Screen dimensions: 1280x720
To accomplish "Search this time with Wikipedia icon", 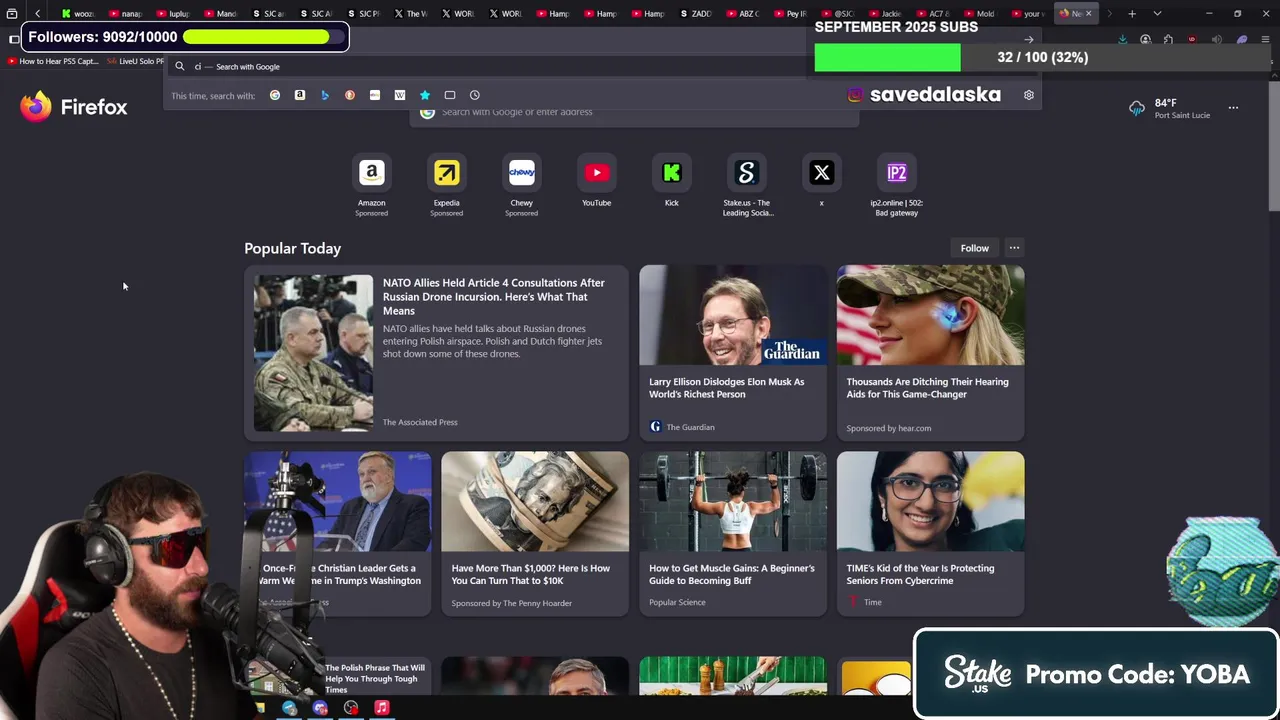I will coord(400,95).
